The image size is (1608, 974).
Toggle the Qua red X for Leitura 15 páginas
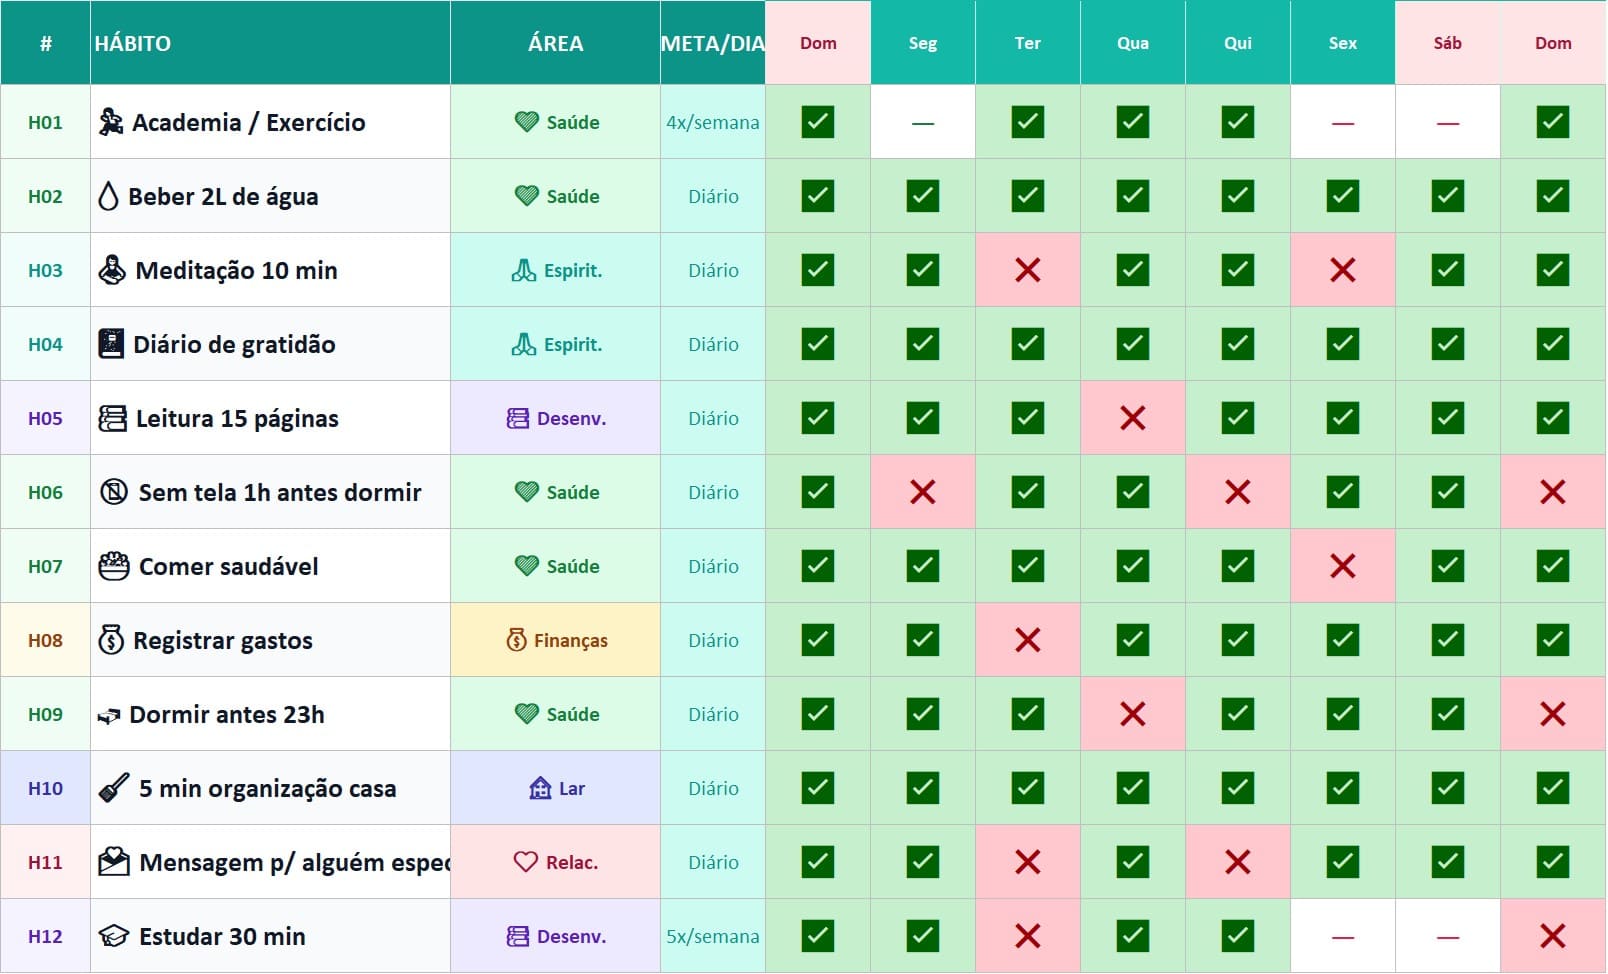[x=1133, y=418]
